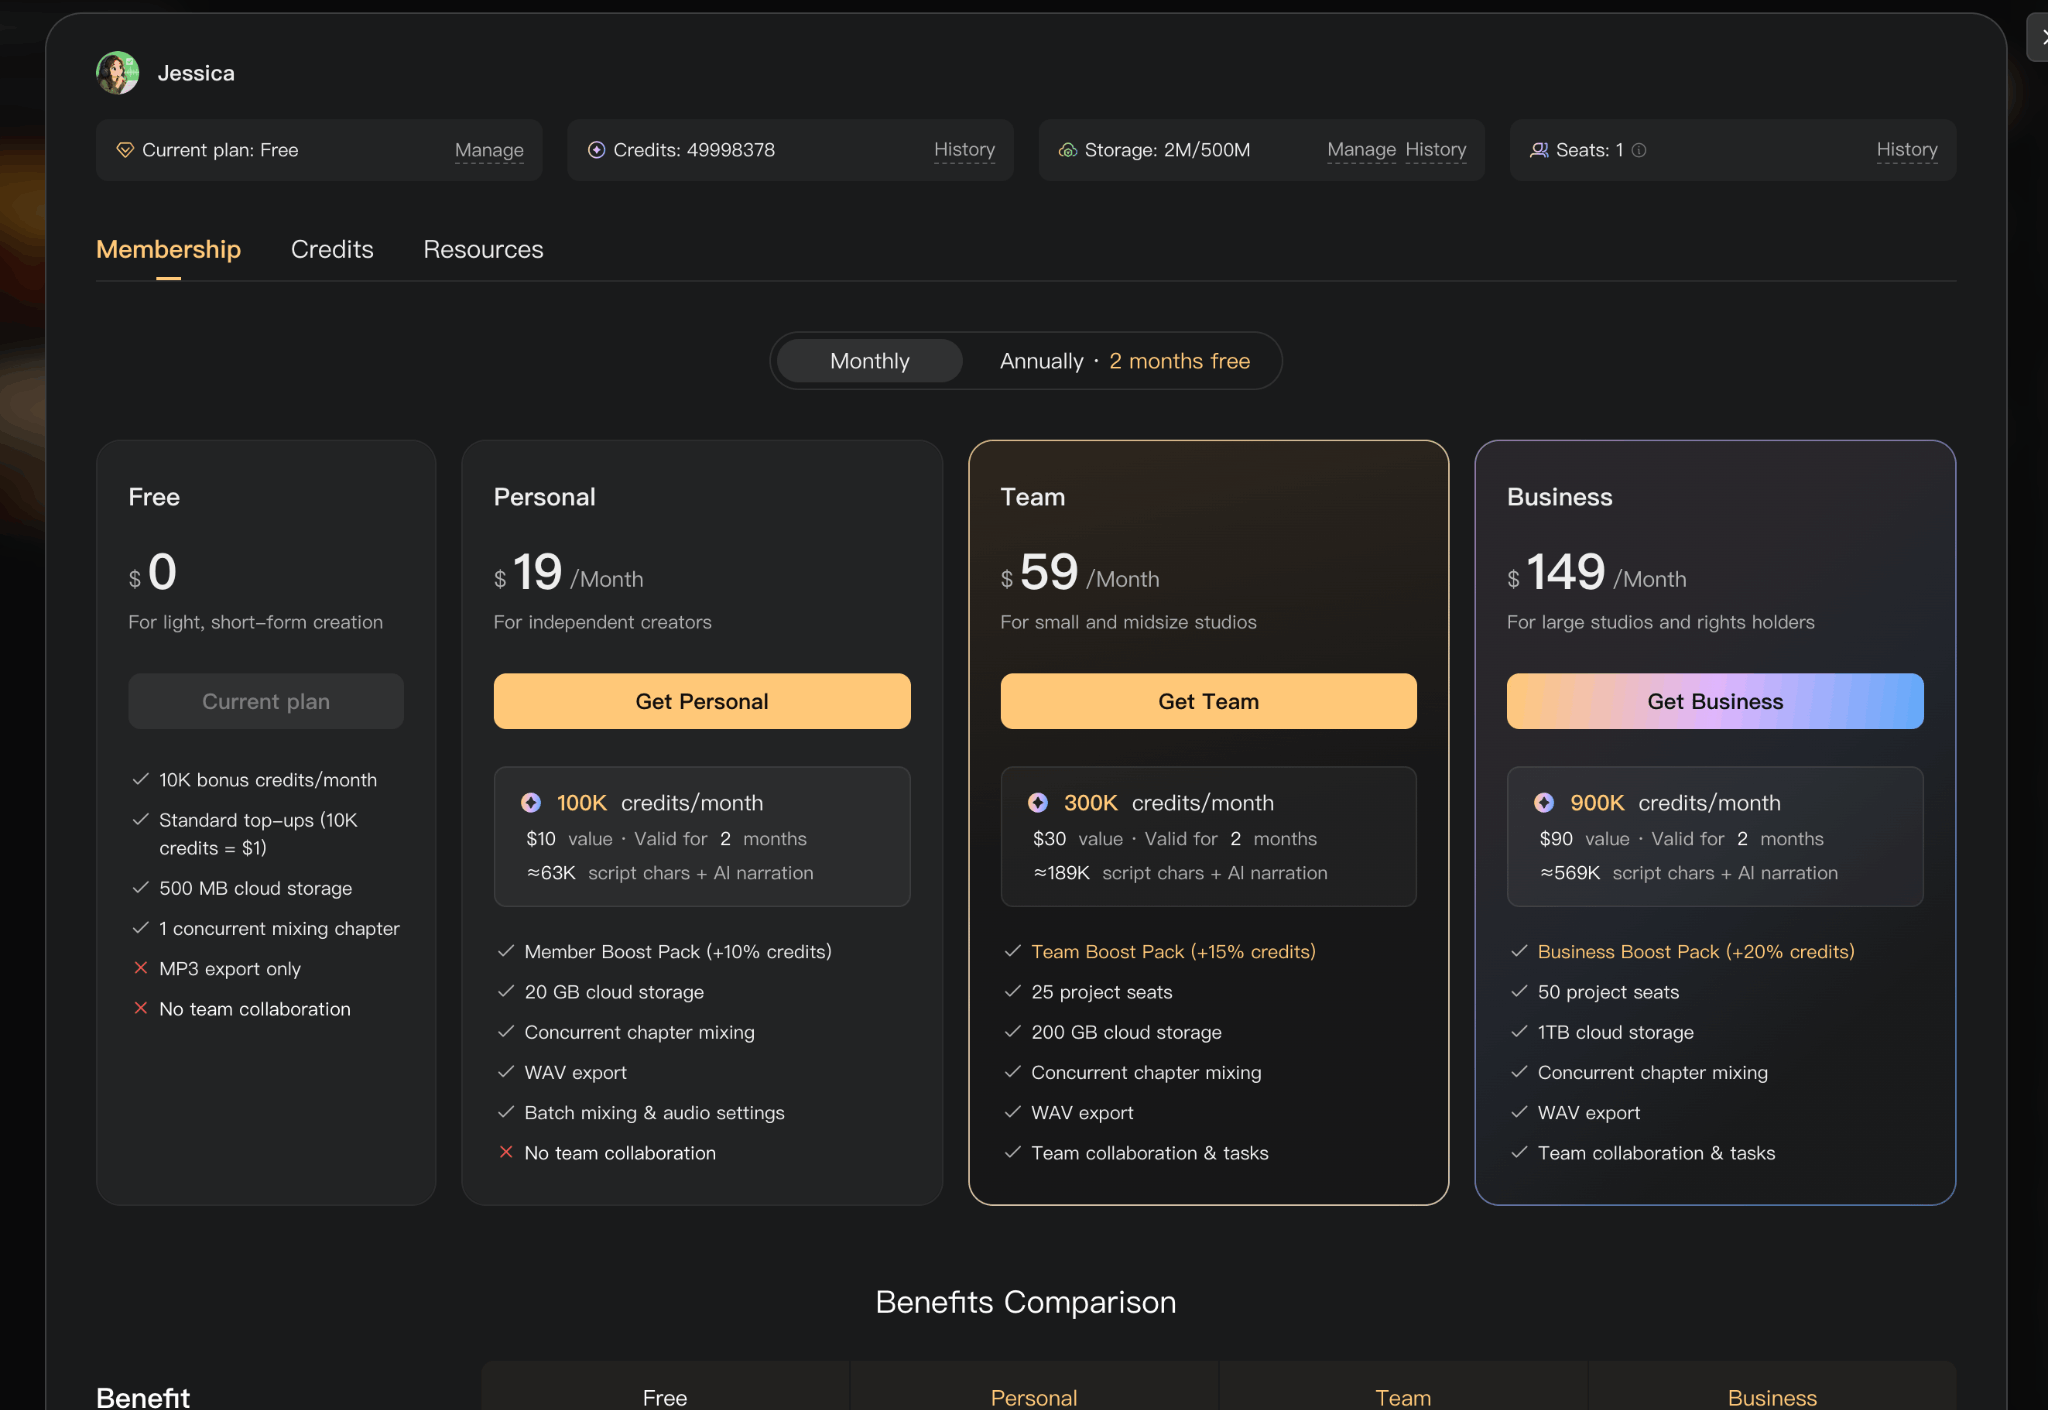Screen dimensions: 2048x1410
Task: Click Manage link for Storage
Action: [1361, 150]
